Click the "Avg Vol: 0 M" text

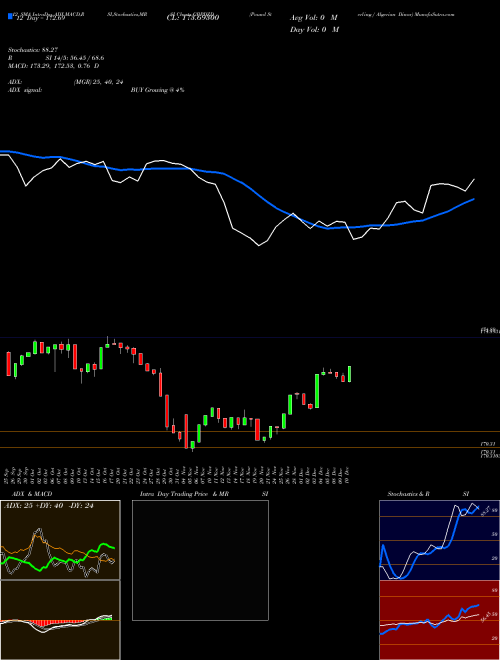[x=313, y=18]
